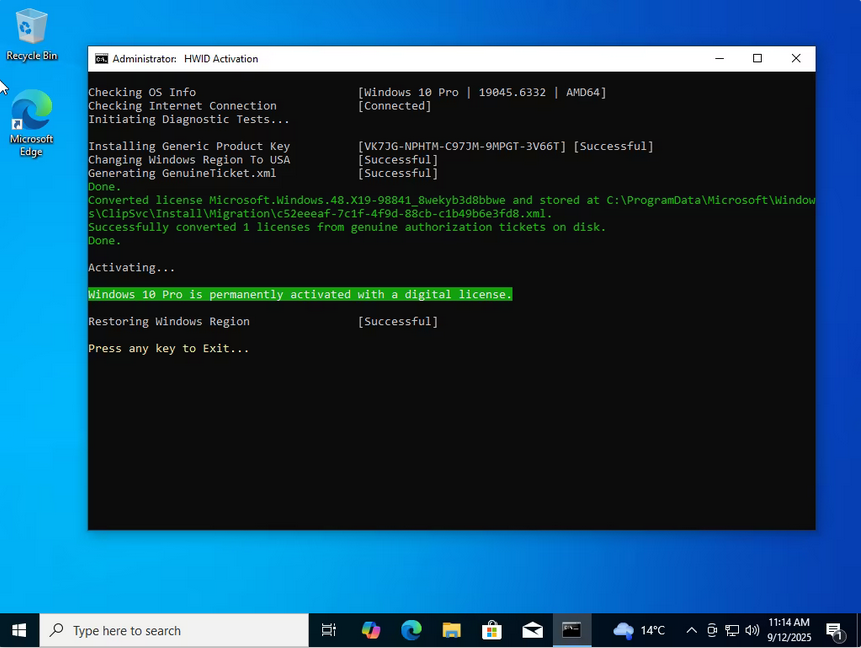Select the running Command Prompt taskbar button
The height and width of the screenshot is (648, 861).
[572, 630]
